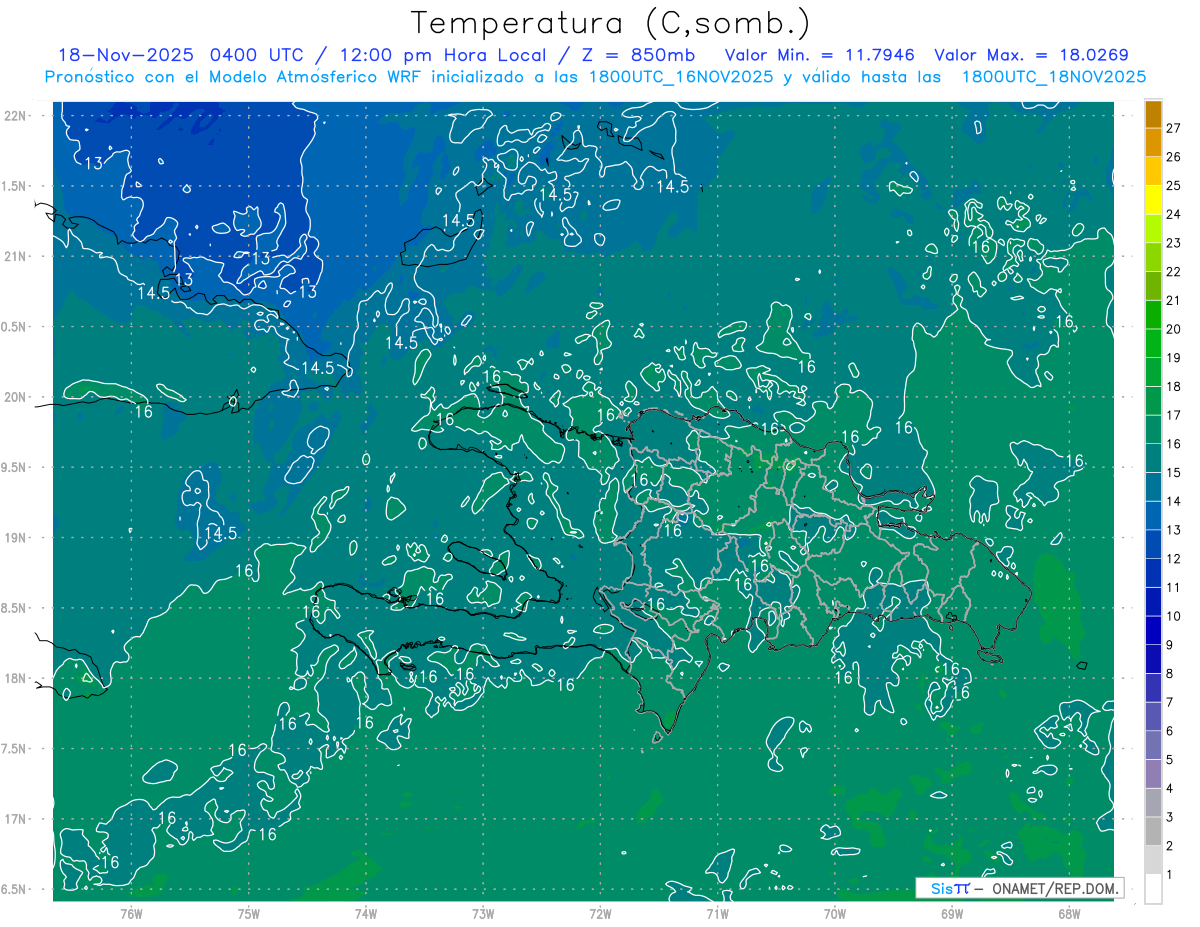Click the 72W longitude axis label
The height and width of the screenshot is (927, 1200).
coord(600,913)
